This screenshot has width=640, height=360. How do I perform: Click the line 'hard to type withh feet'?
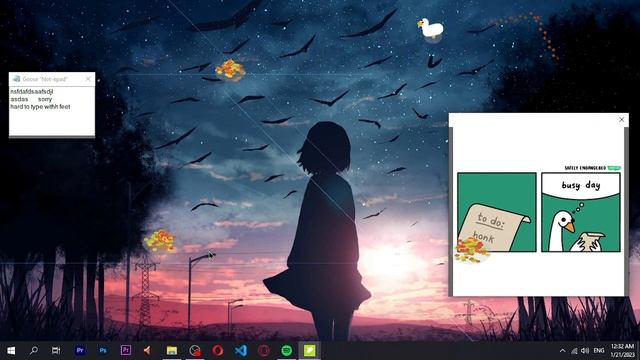(x=40, y=107)
